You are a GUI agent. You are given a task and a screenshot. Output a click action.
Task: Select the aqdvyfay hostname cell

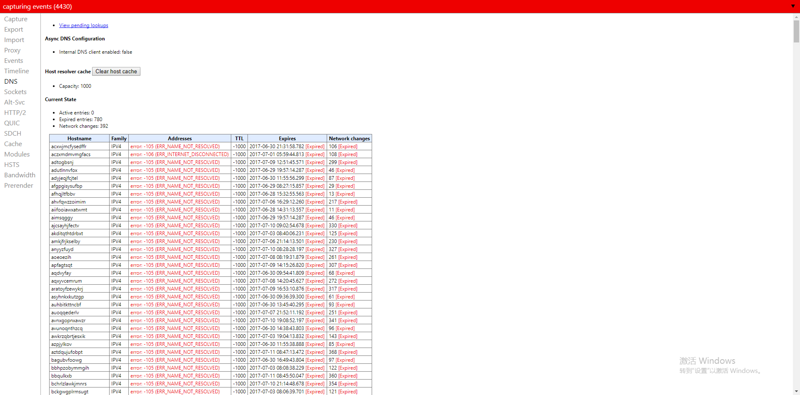click(79, 273)
